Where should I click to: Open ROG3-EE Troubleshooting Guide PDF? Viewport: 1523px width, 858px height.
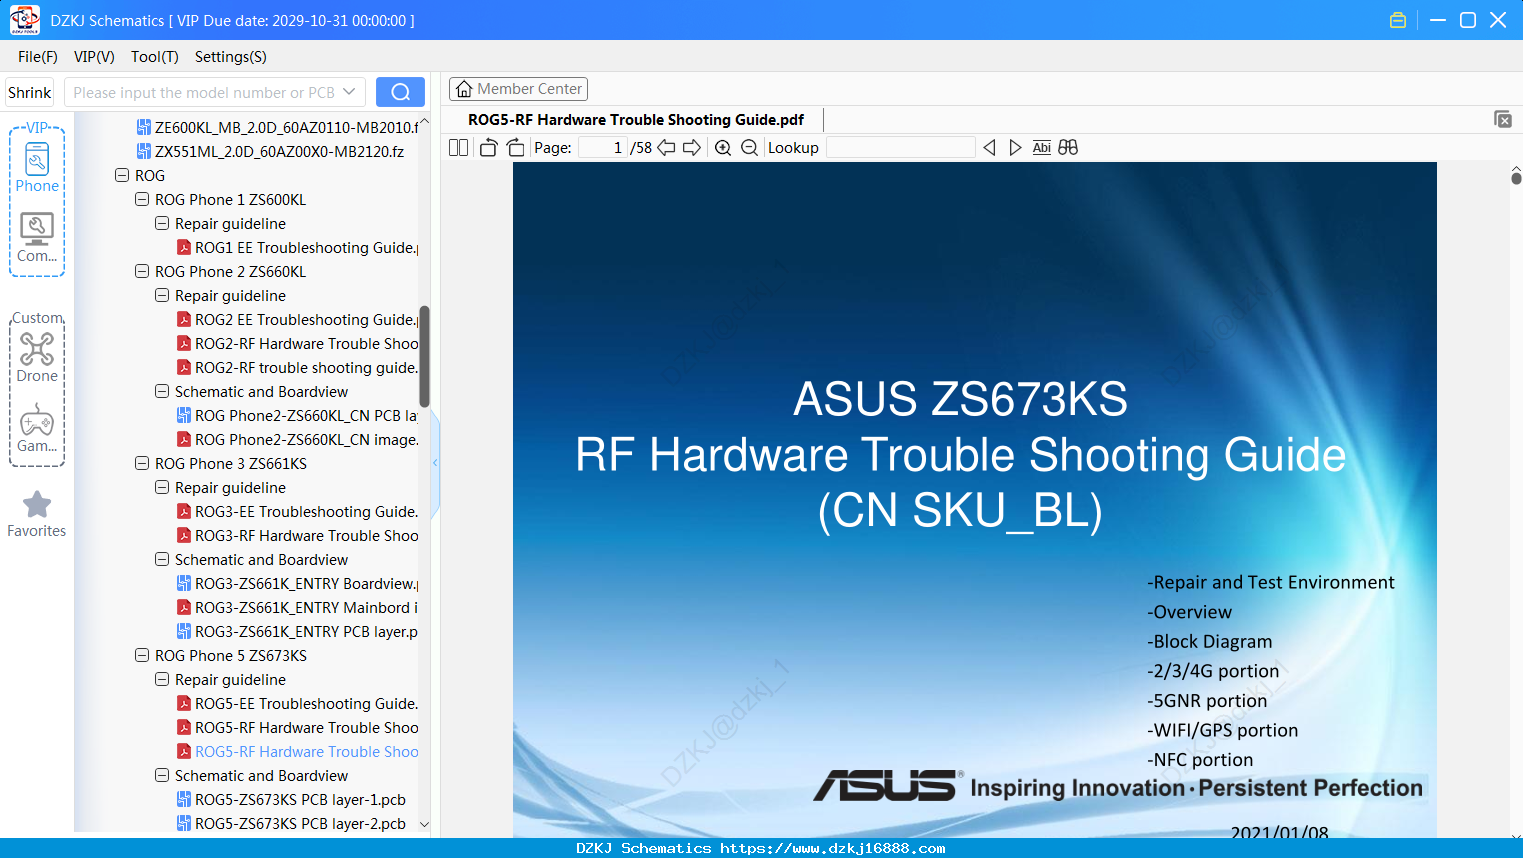(x=297, y=512)
